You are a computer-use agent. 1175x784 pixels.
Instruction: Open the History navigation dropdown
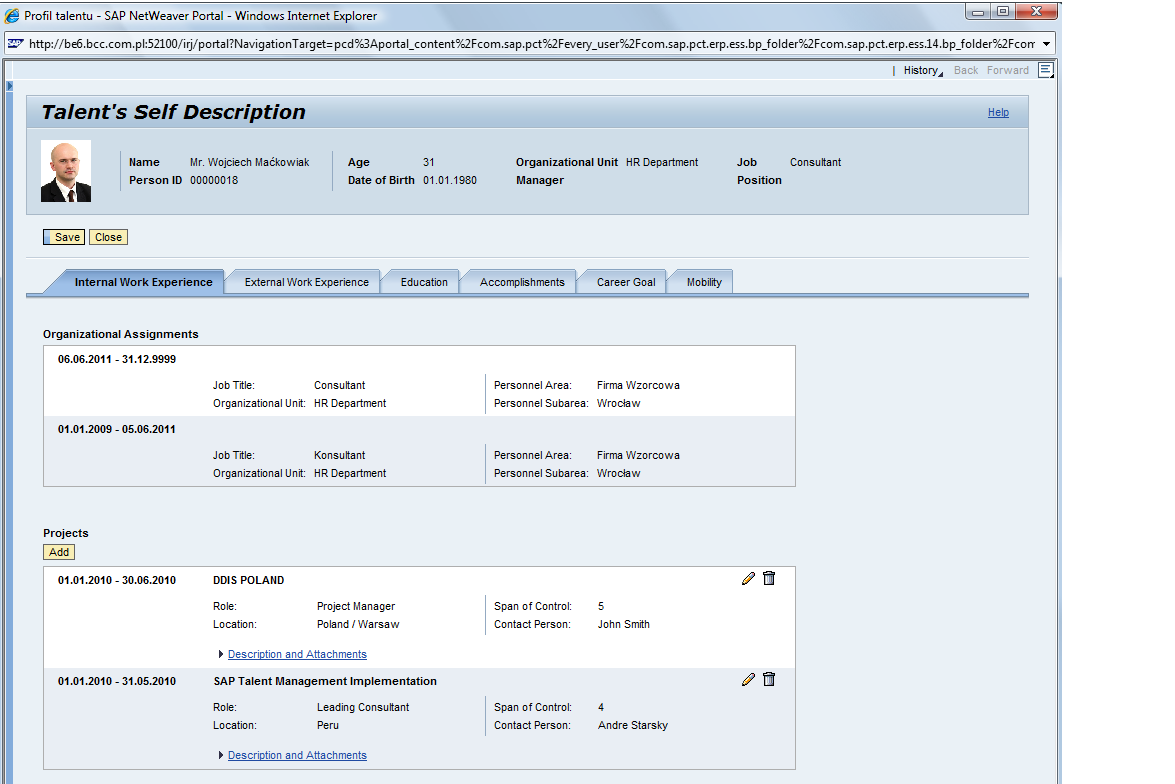point(921,70)
